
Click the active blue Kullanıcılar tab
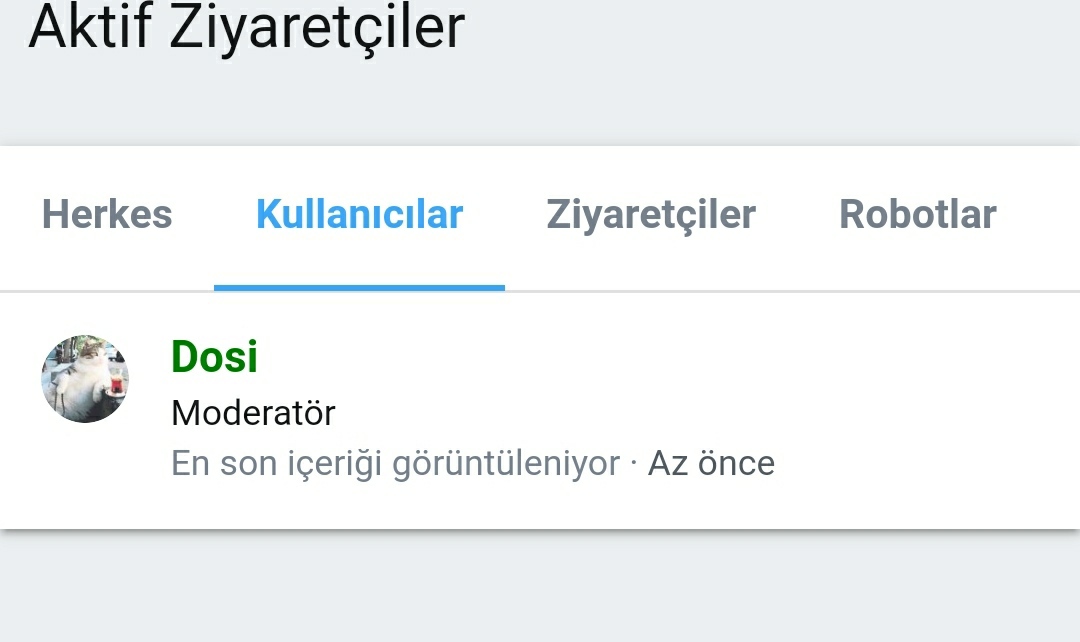coord(359,215)
